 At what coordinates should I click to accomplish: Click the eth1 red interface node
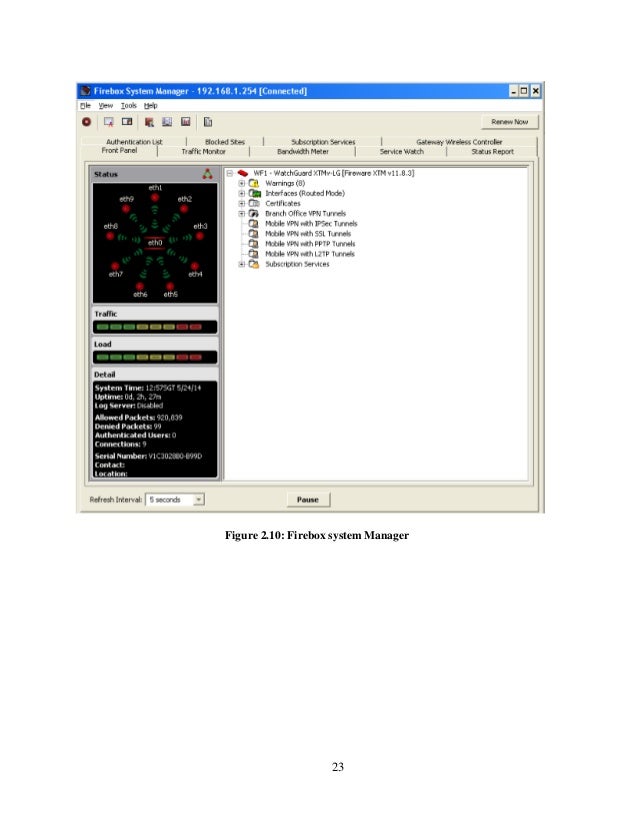155,198
